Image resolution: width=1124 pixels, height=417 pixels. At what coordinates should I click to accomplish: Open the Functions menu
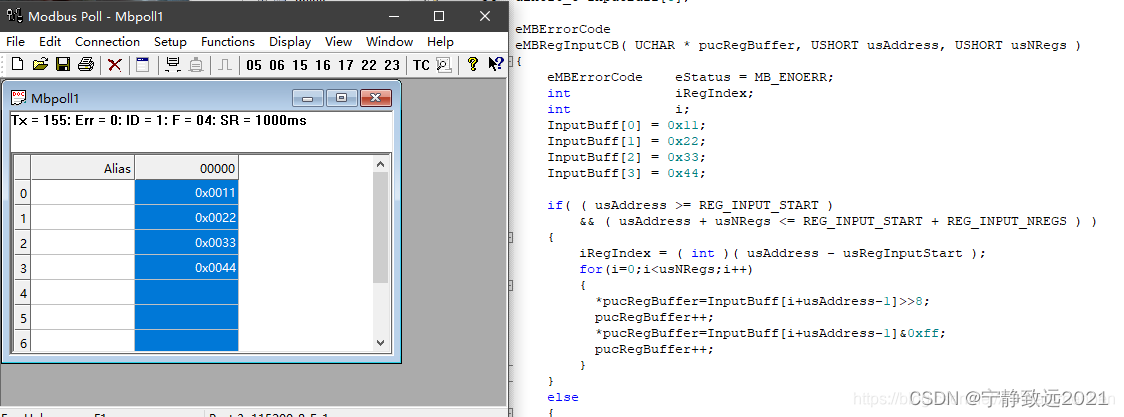click(x=227, y=42)
